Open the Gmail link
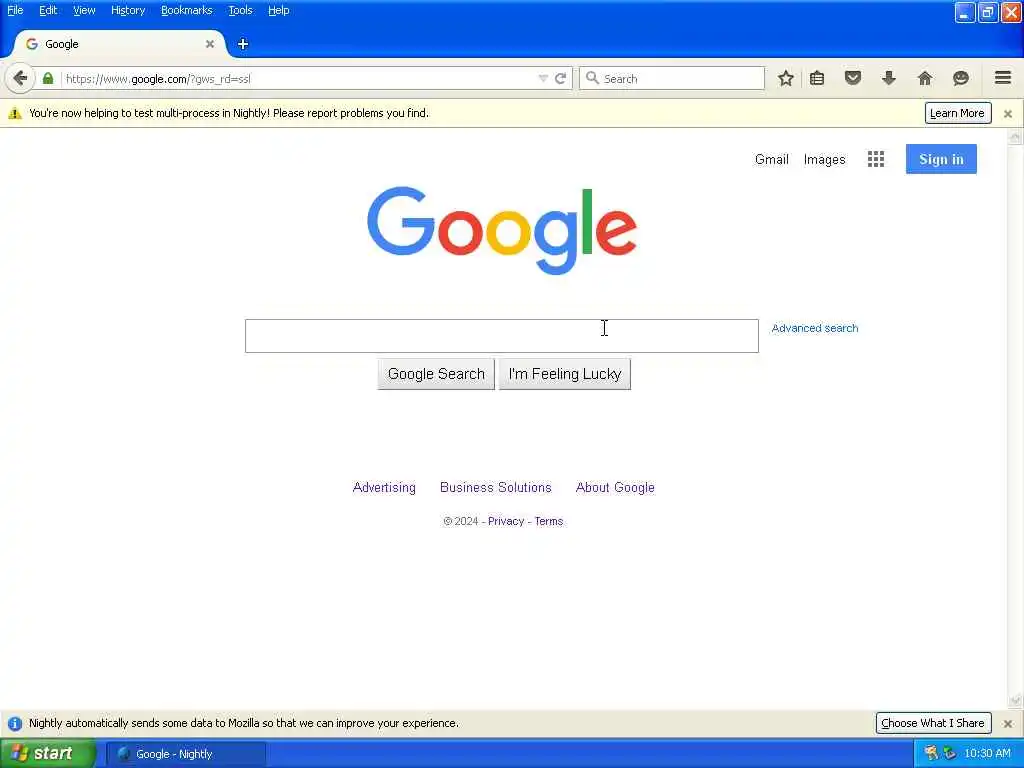Image resolution: width=1024 pixels, height=768 pixels. pyautogui.click(x=772, y=159)
